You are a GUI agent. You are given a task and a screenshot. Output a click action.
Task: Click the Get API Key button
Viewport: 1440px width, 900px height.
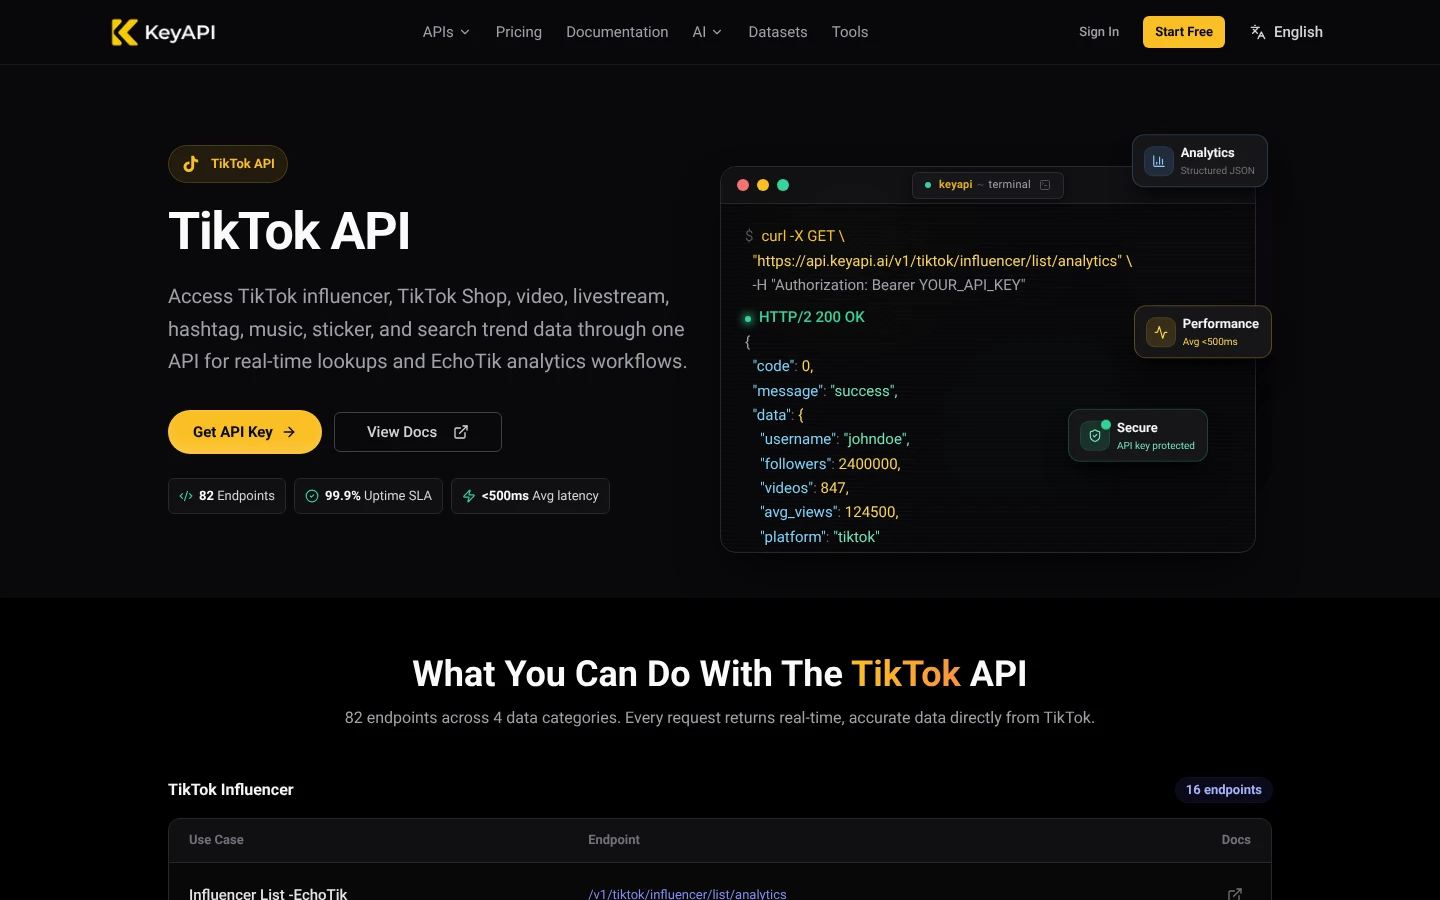coord(245,432)
